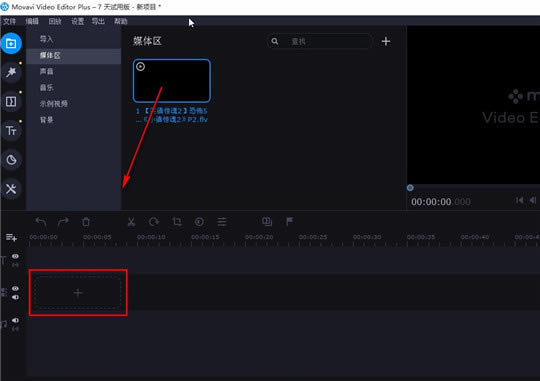This screenshot has height=381, width=540.
Task: Click the 00:00:30 mark on ruler
Action: pos(367,237)
